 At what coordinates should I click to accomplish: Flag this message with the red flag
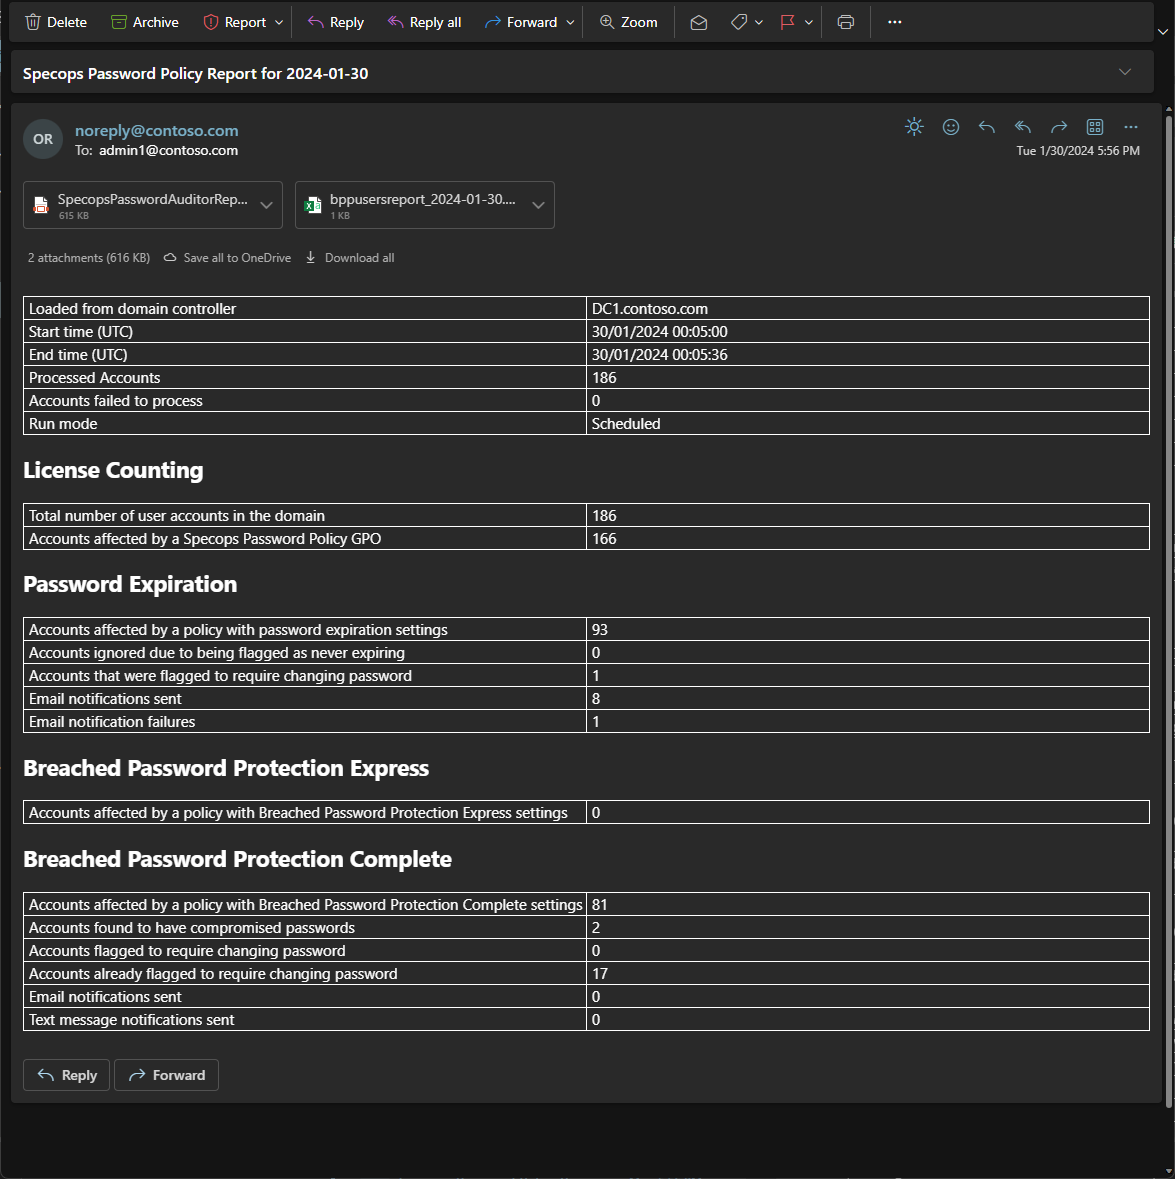(787, 23)
